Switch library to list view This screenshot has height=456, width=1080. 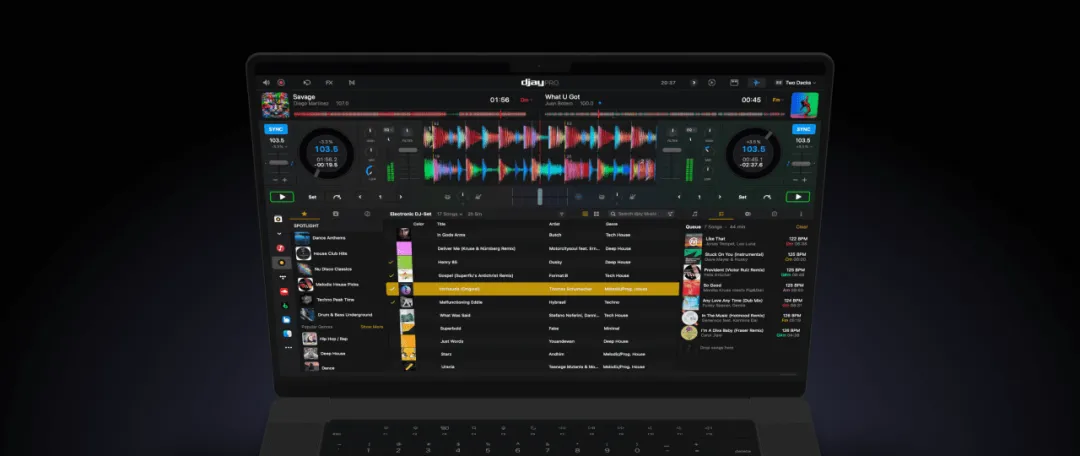pyautogui.click(x=585, y=214)
